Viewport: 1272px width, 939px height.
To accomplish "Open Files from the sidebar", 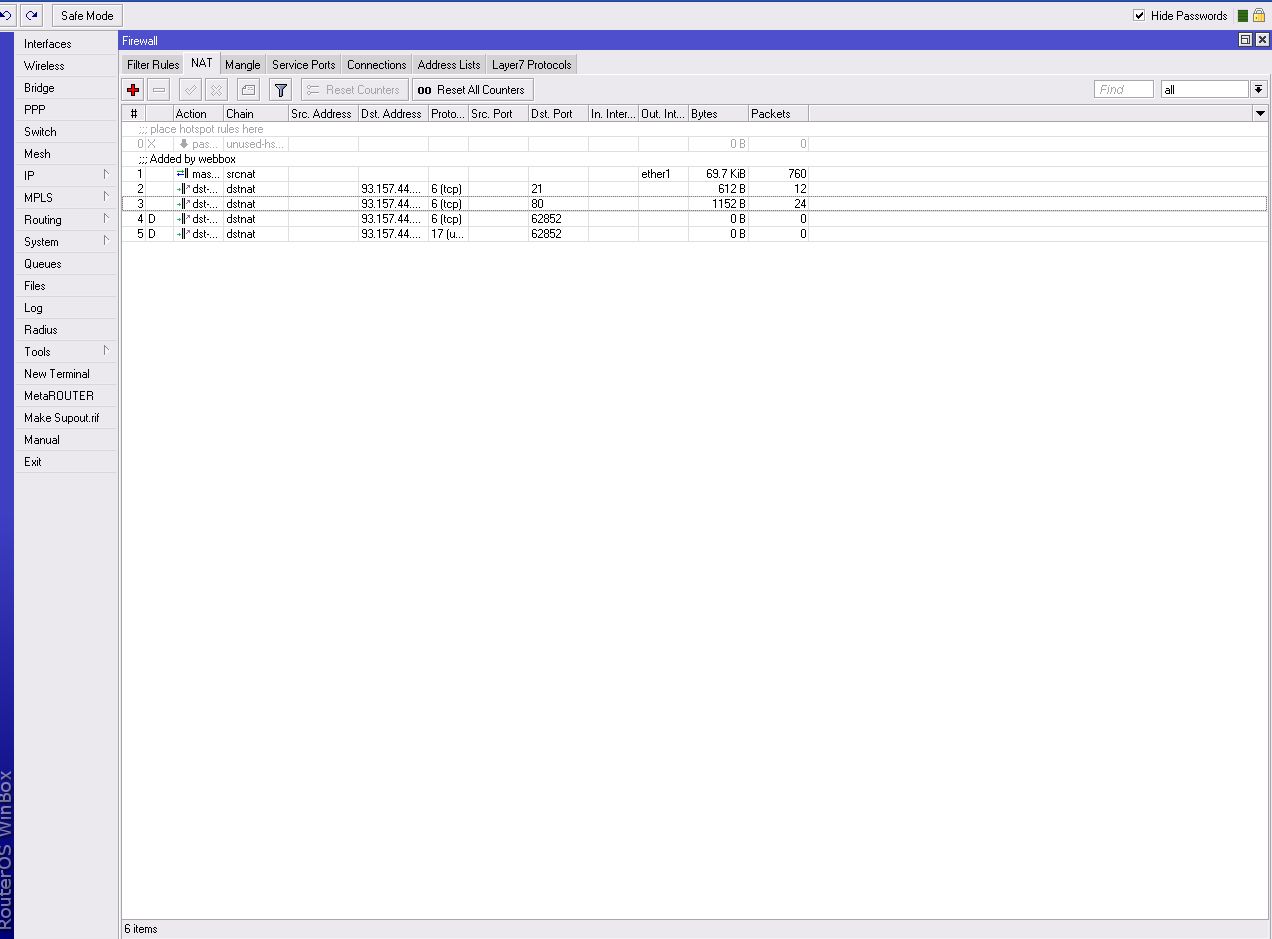I will (66, 285).
